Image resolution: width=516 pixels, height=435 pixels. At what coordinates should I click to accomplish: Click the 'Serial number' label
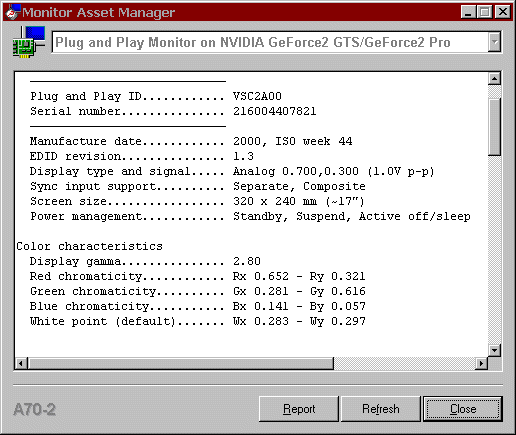tap(75, 111)
